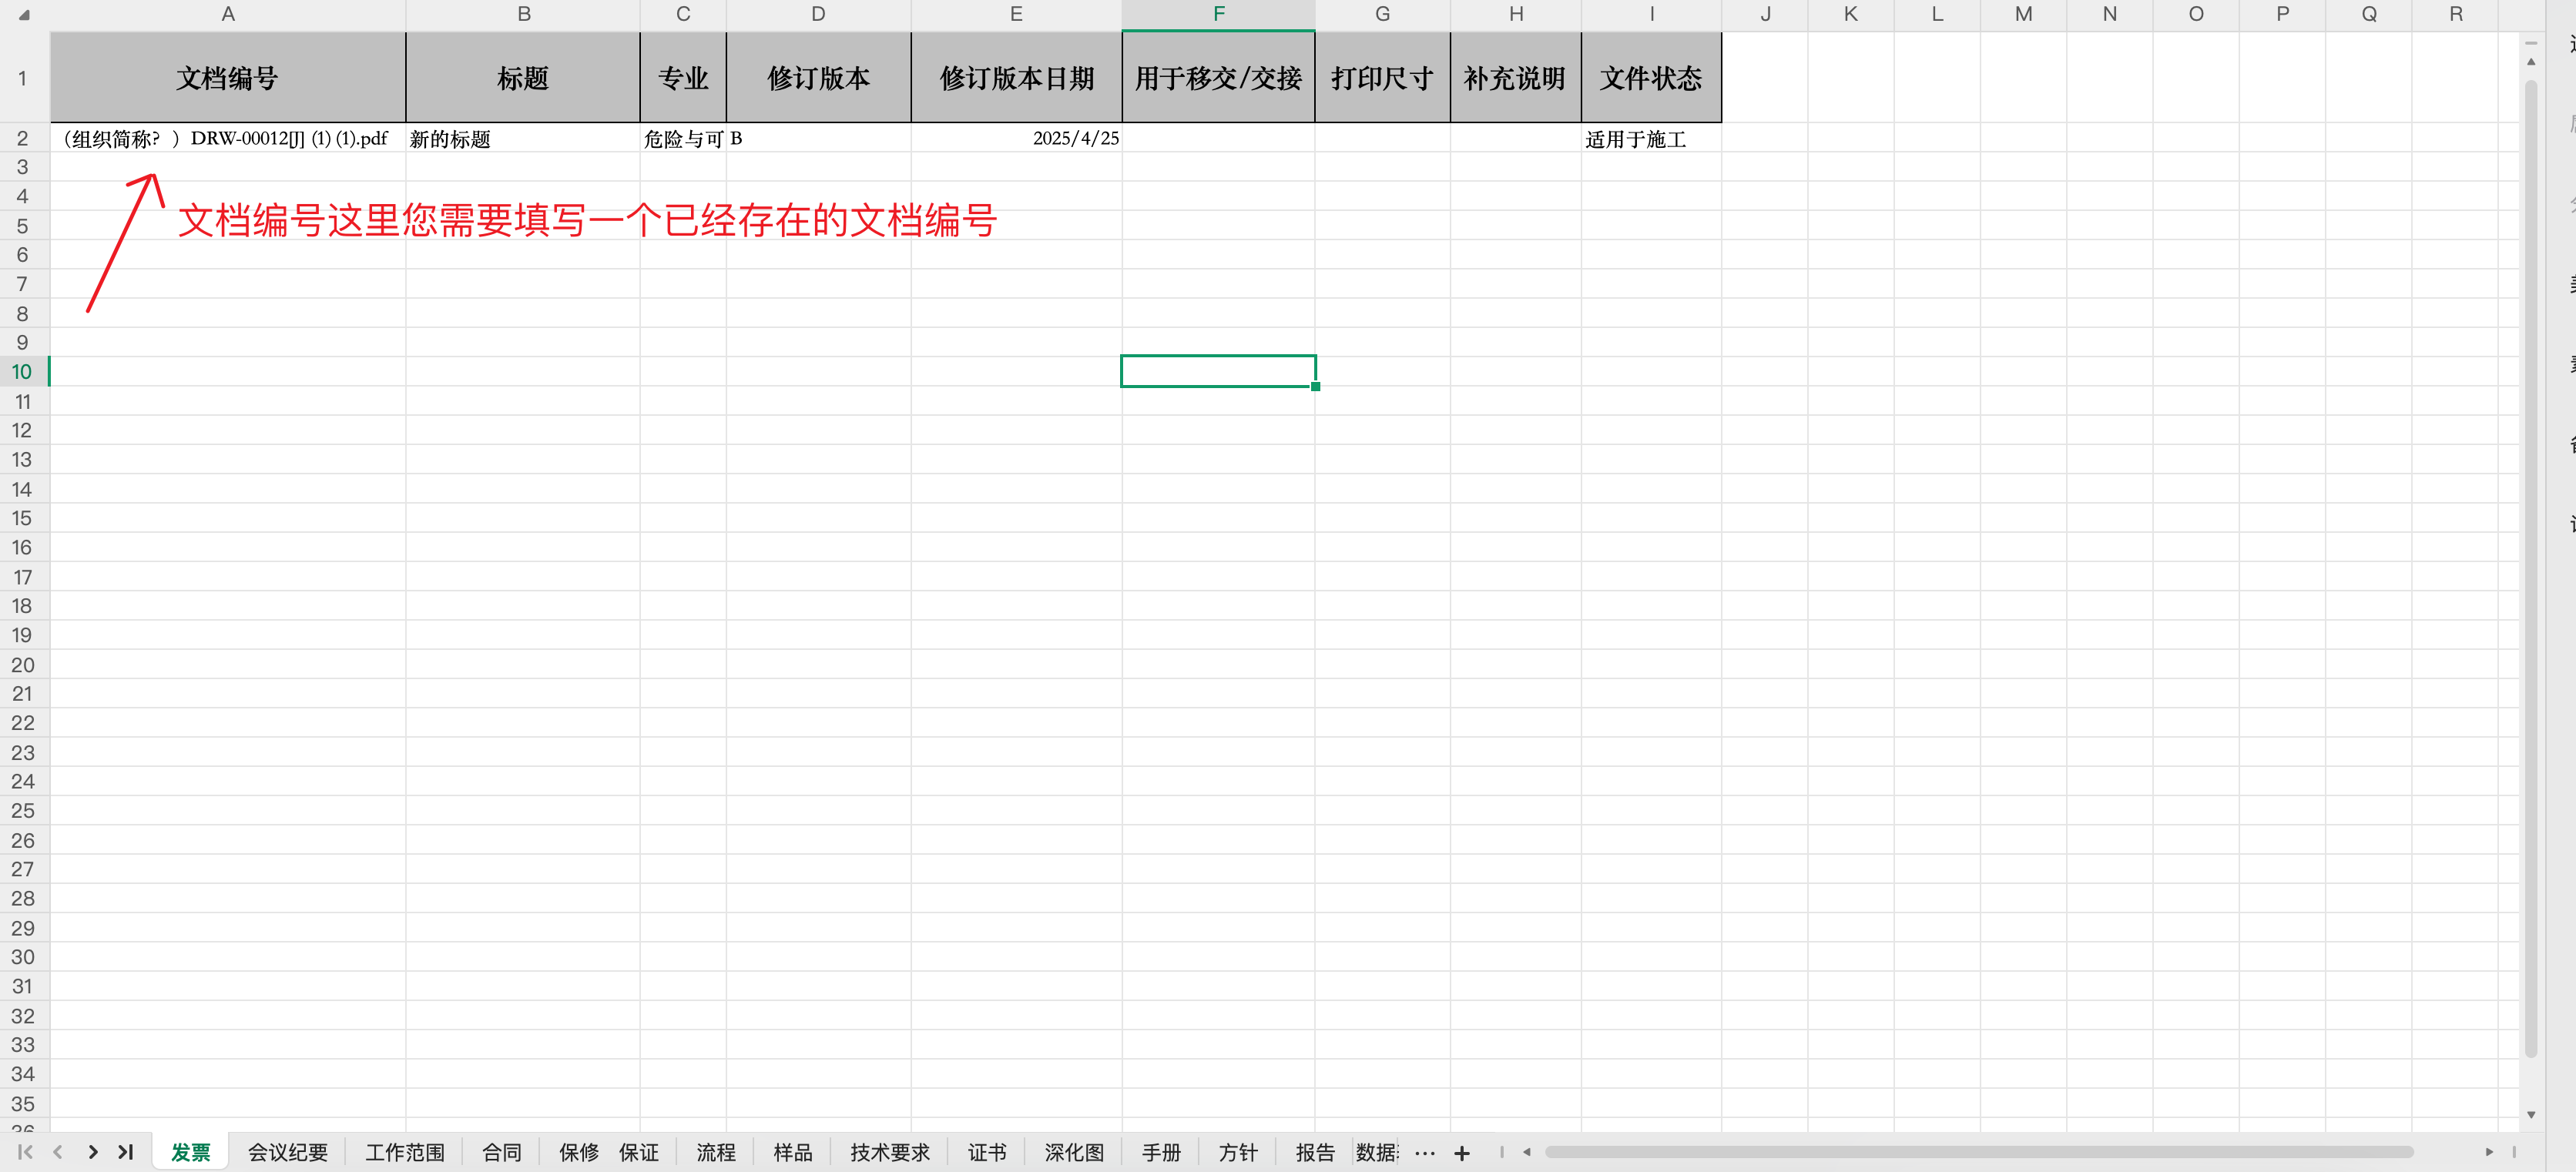Screen dimensions: 2576x1172
Task: Switch to 技术要求 sheet tab
Action: tap(889, 1152)
